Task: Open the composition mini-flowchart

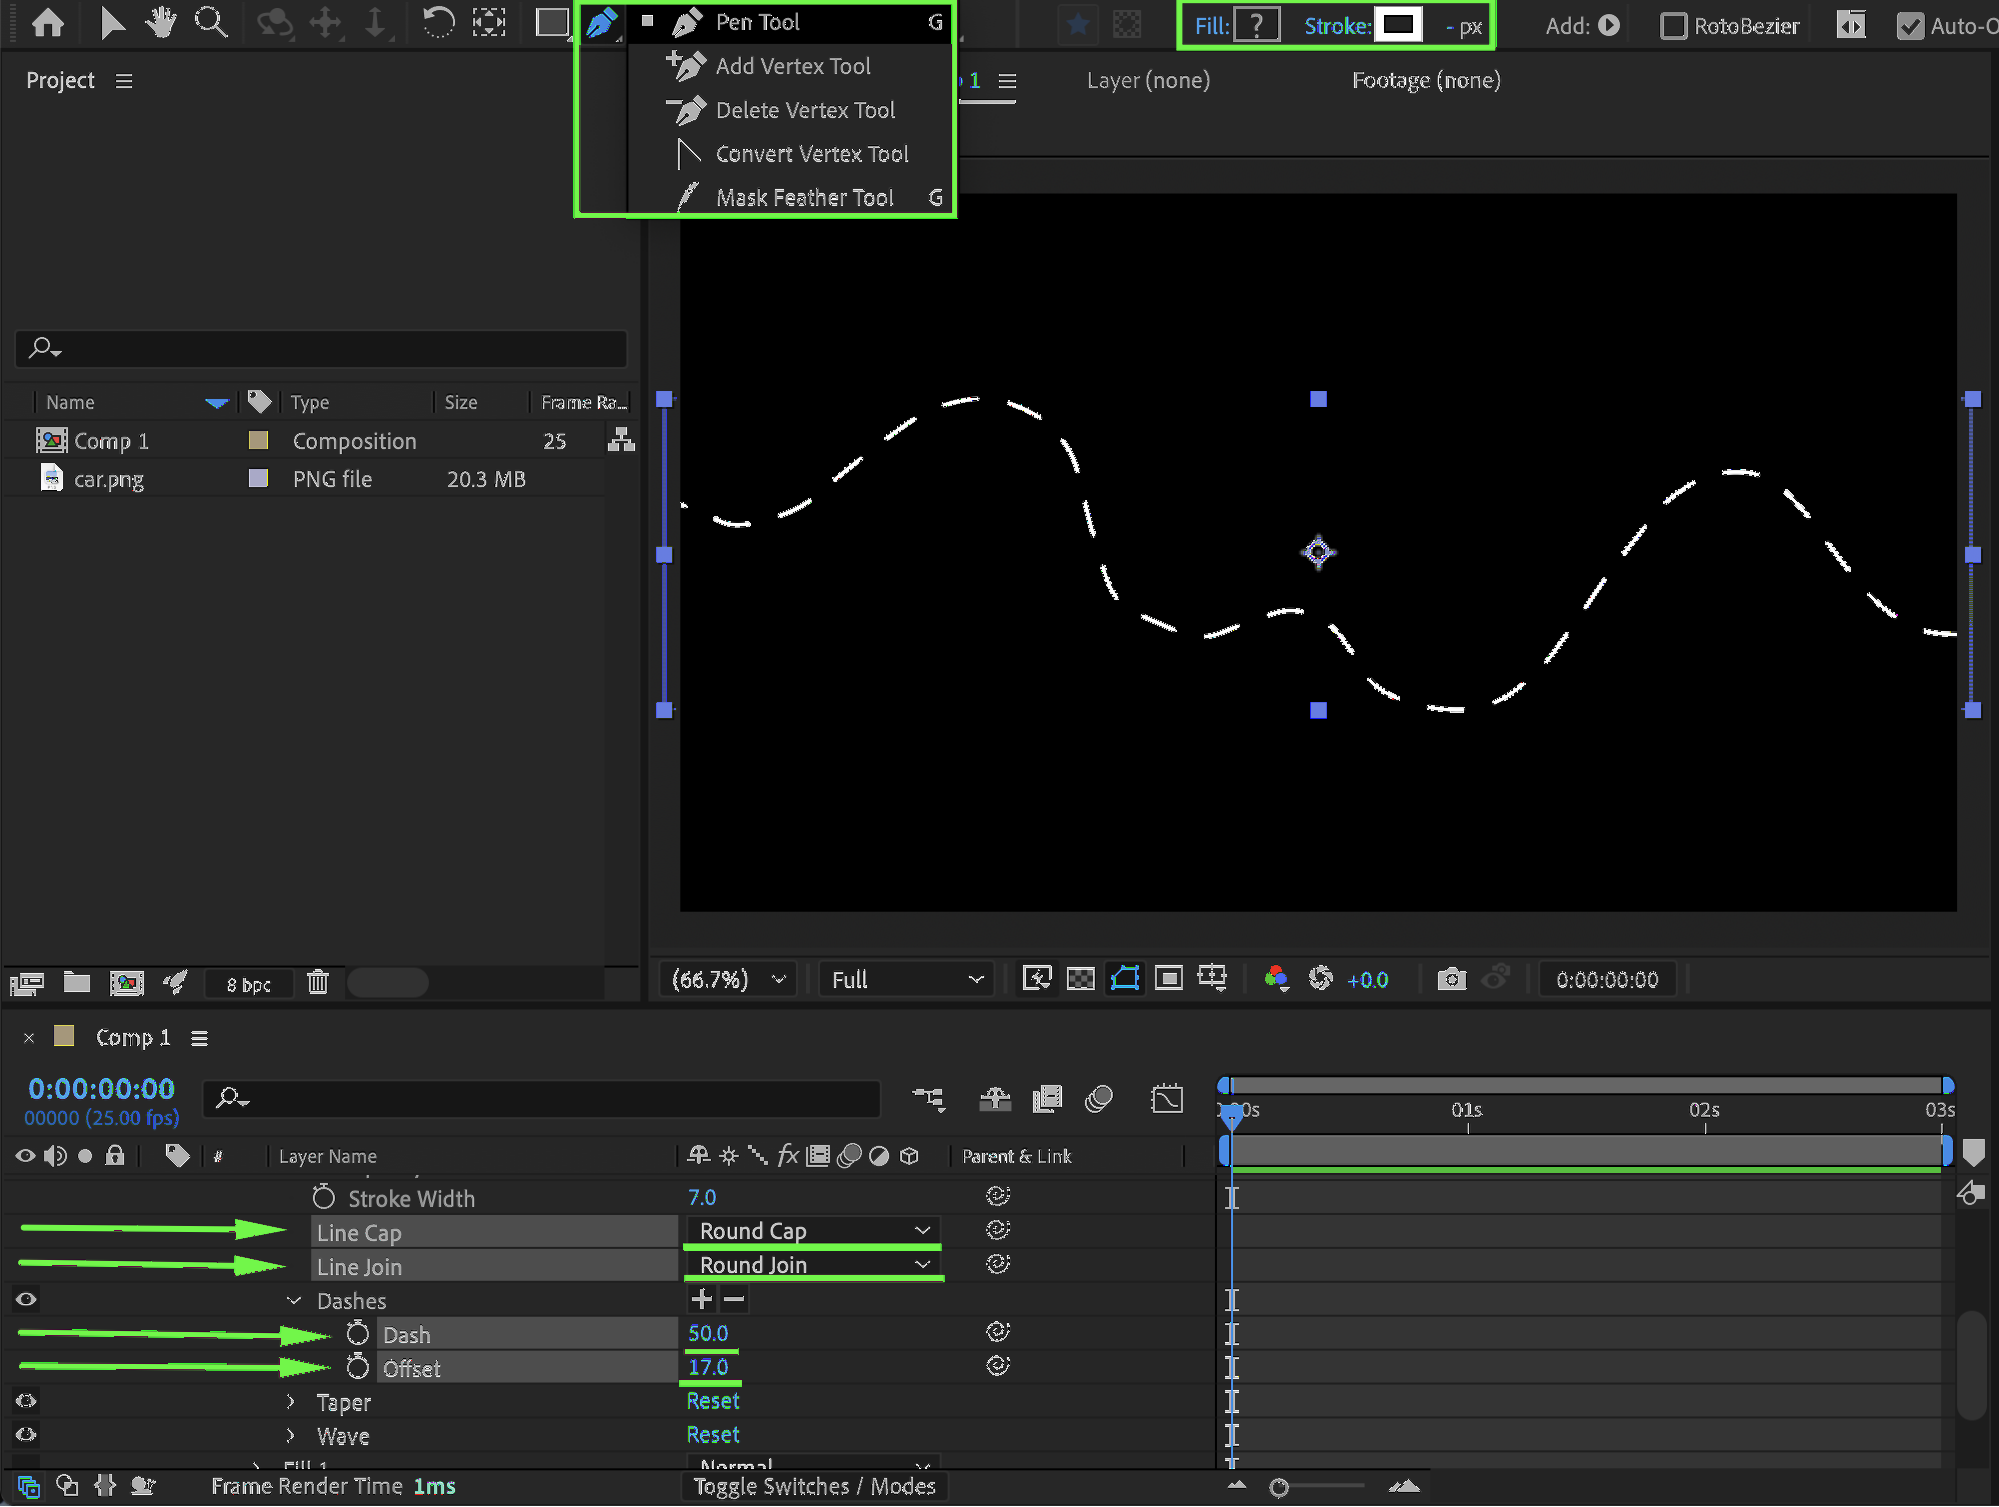Action: pyautogui.click(x=929, y=1099)
